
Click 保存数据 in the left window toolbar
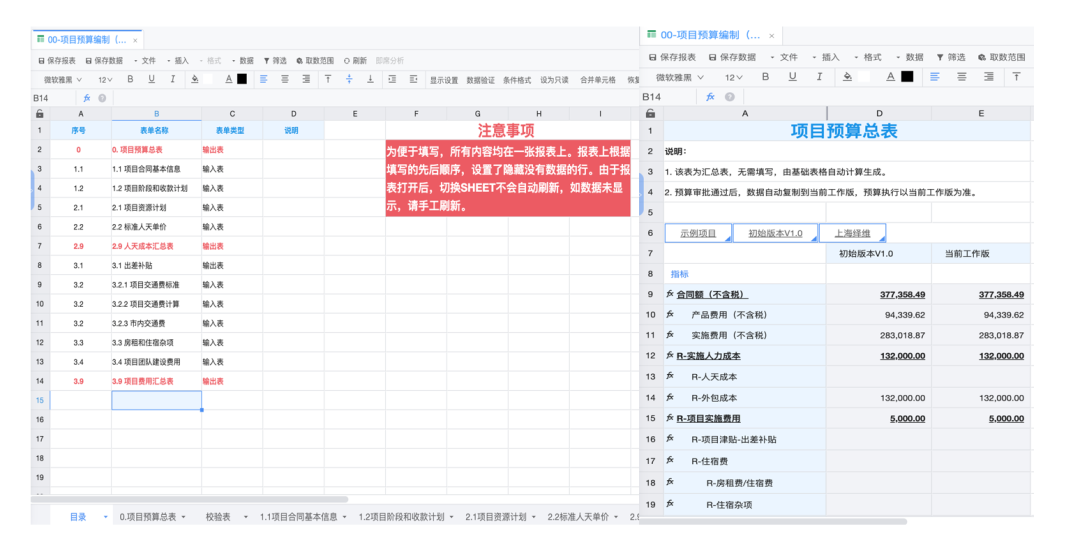(104, 61)
